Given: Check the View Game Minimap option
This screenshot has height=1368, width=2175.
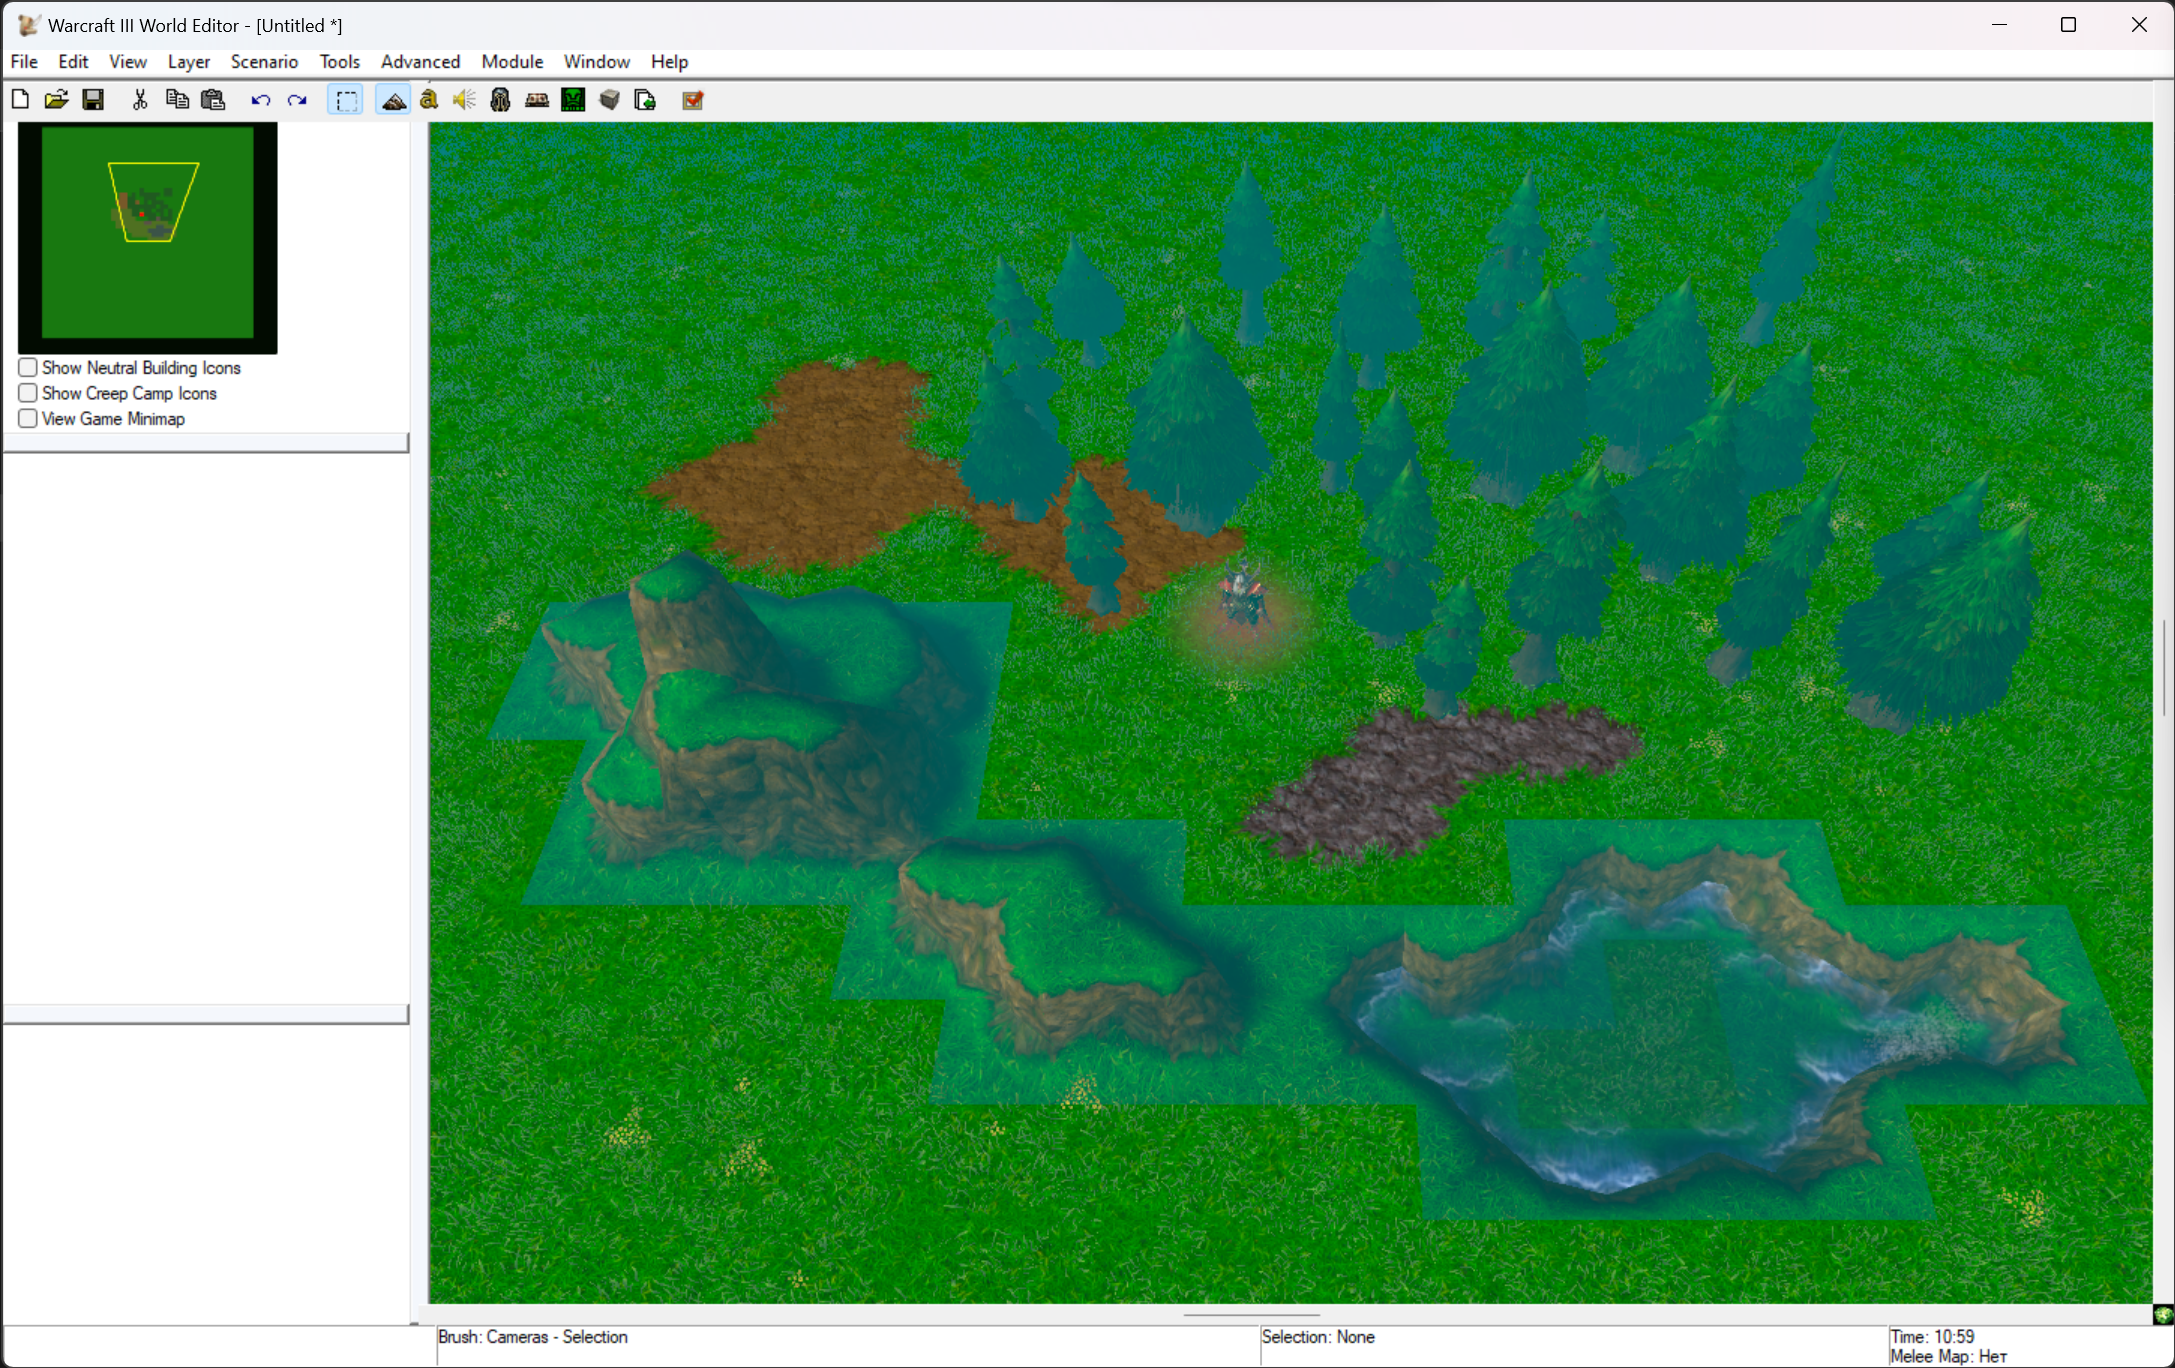Looking at the screenshot, I should coord(28,419).
